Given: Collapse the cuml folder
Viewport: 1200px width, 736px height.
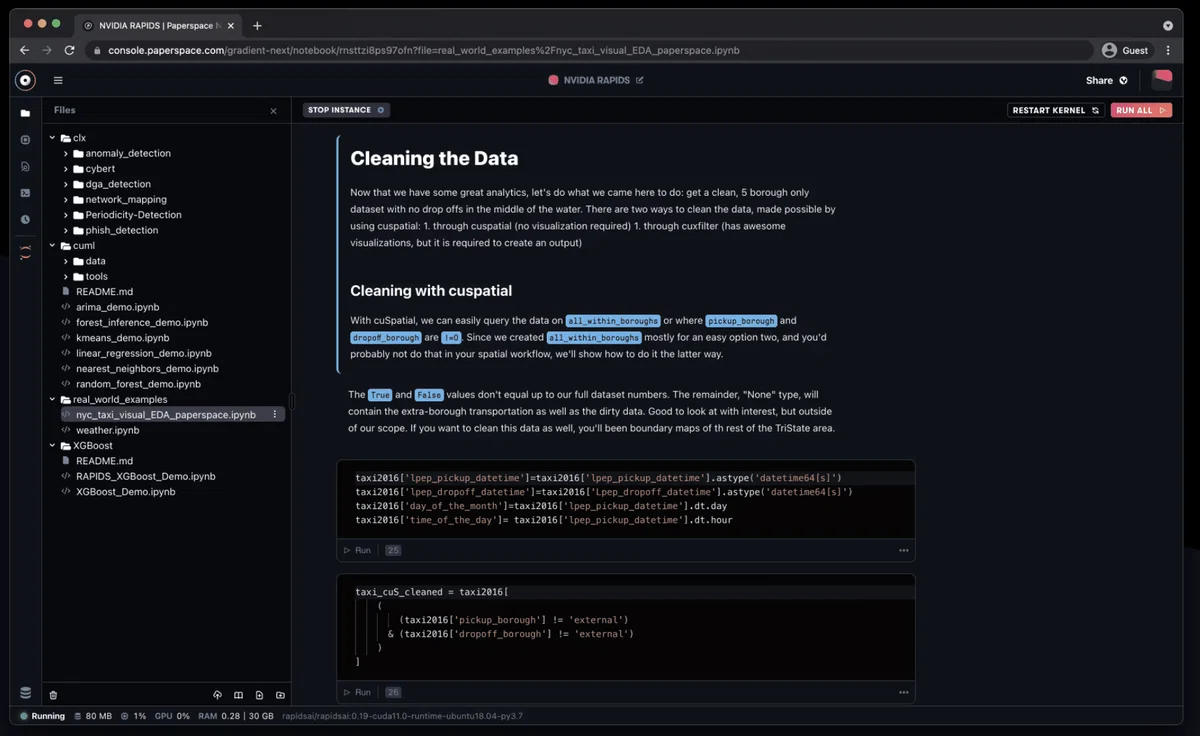Looking at the screenshot, I should (52, 246).
